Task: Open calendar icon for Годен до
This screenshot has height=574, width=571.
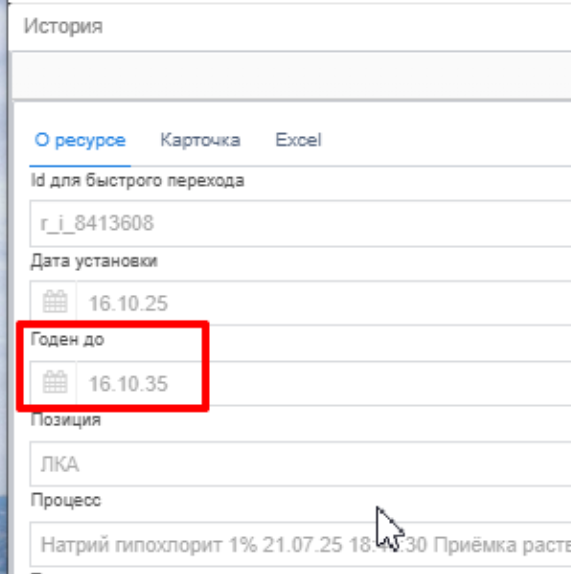Action: pos(55,382)
